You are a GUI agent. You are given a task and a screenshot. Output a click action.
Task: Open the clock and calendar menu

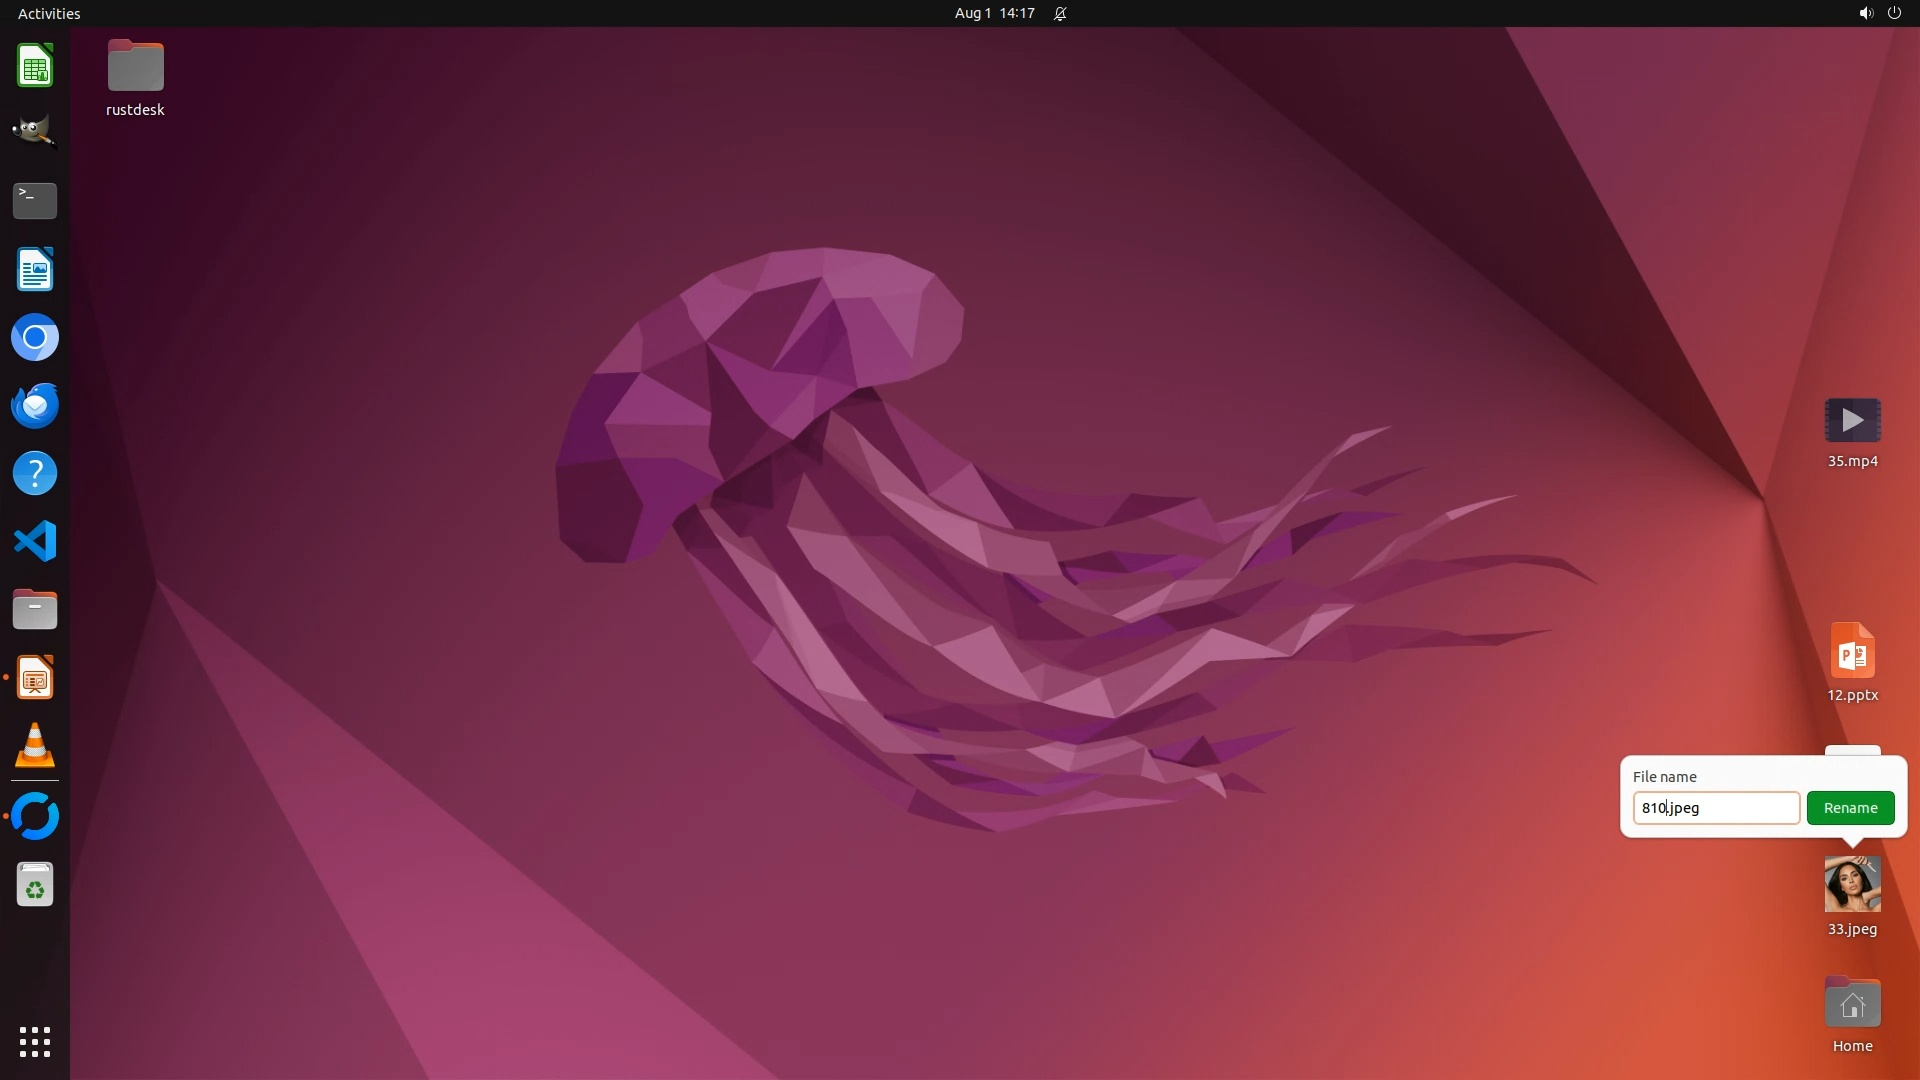[x=994, y=13]
